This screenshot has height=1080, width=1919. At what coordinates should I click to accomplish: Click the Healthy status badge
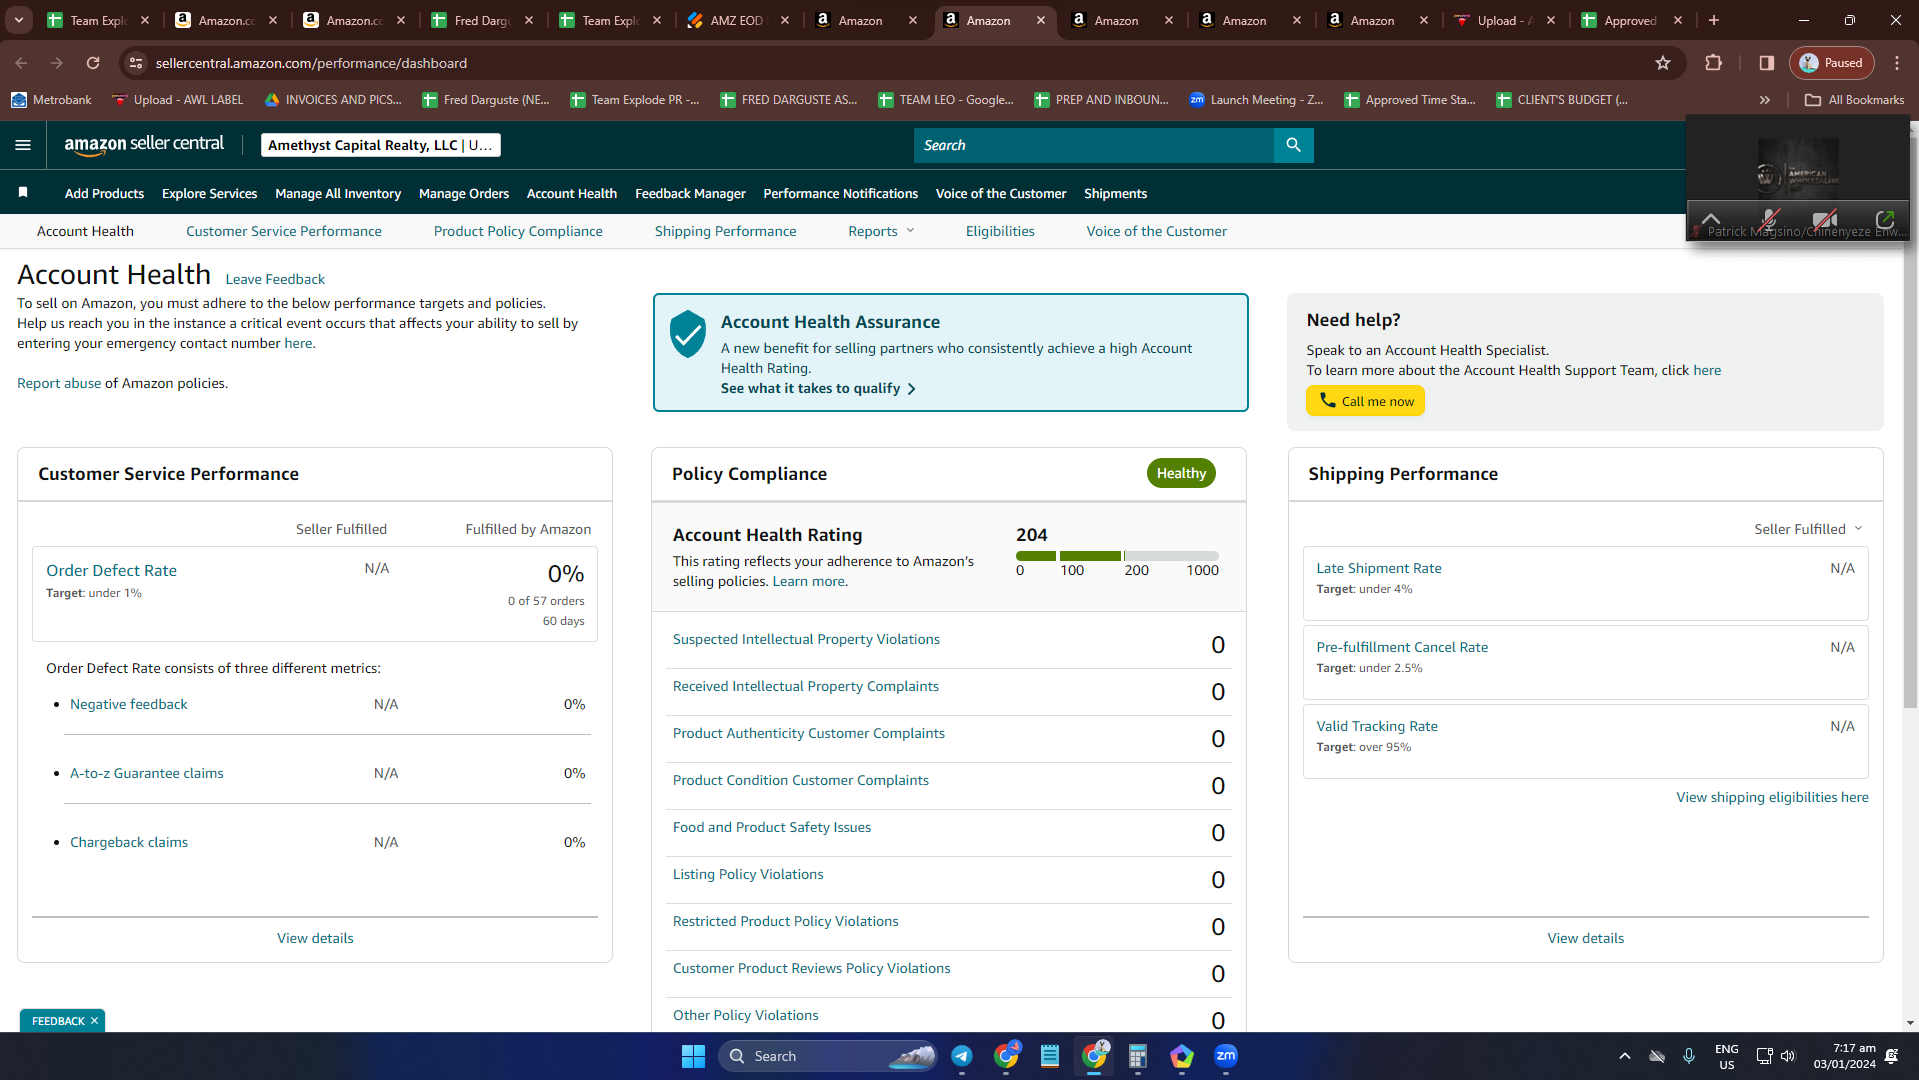click(1181, 473)
